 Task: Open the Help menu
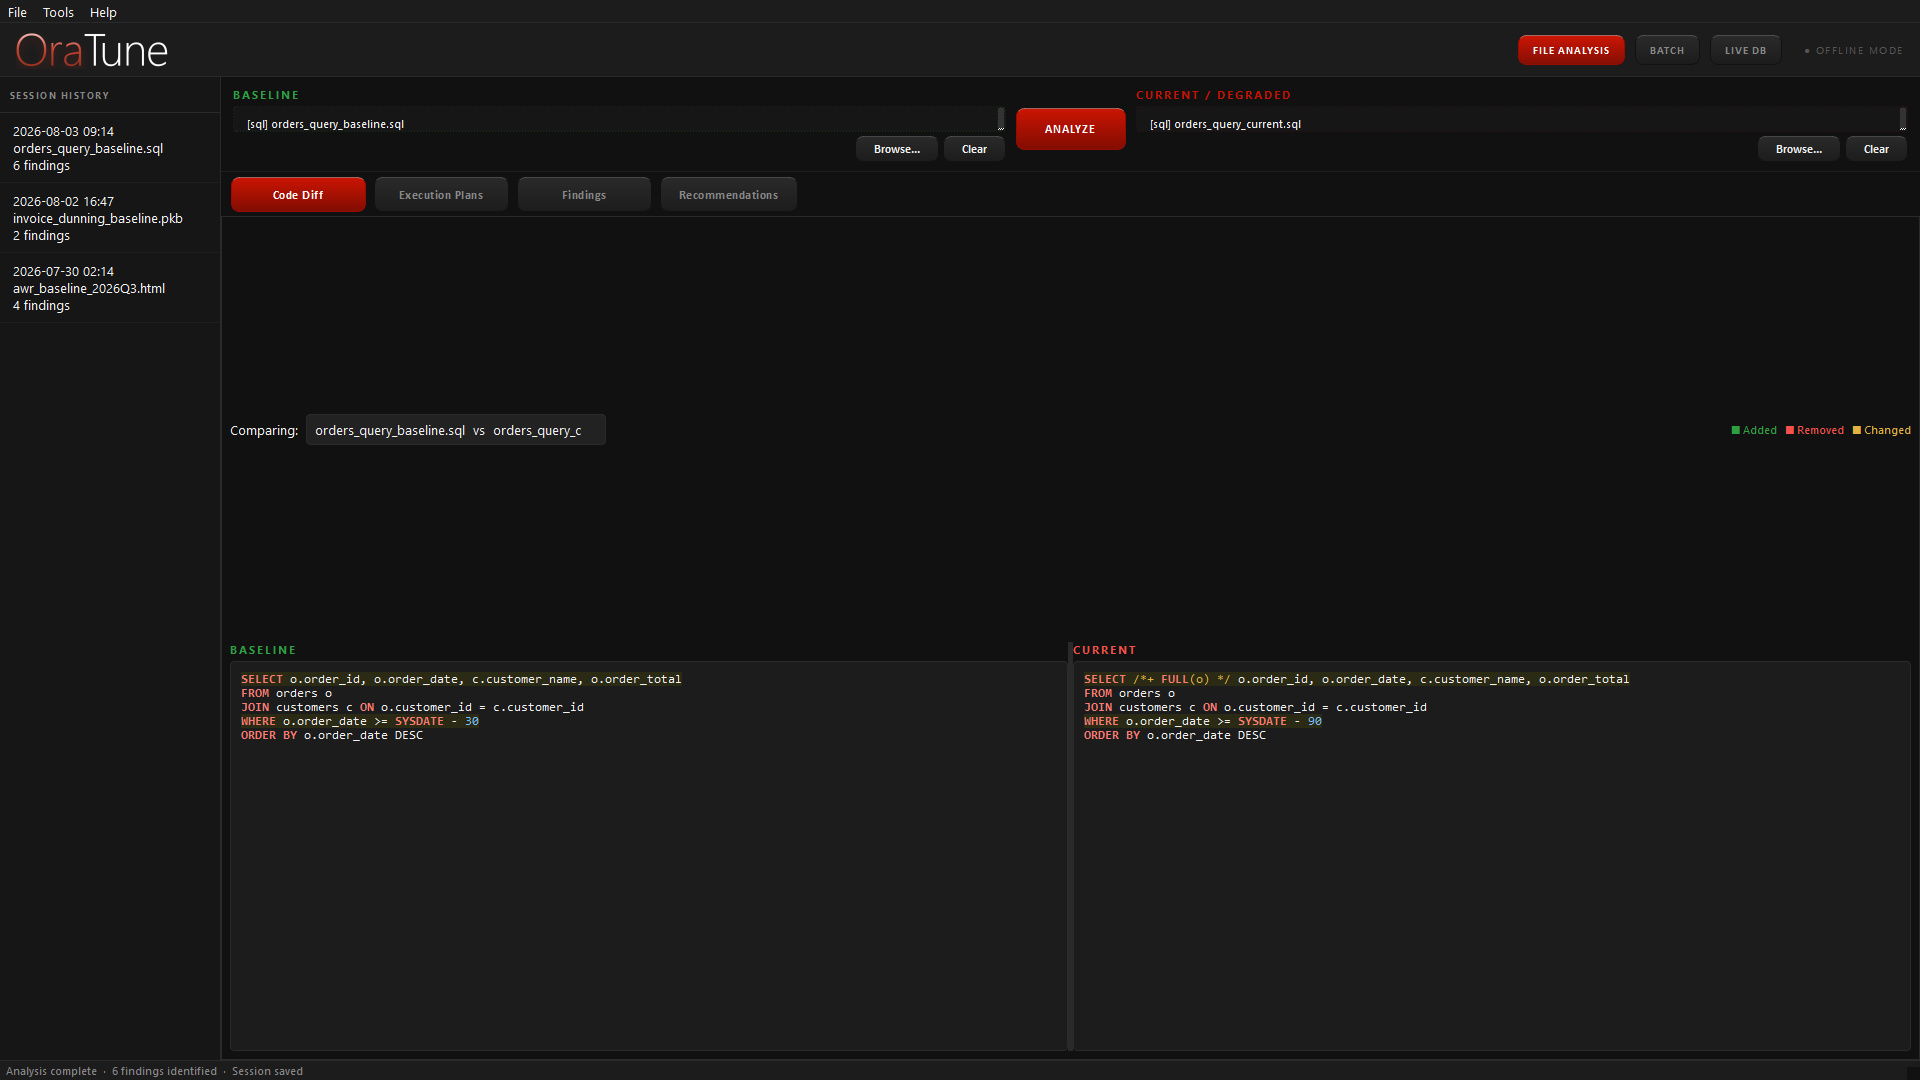click(x=103, y=12)
